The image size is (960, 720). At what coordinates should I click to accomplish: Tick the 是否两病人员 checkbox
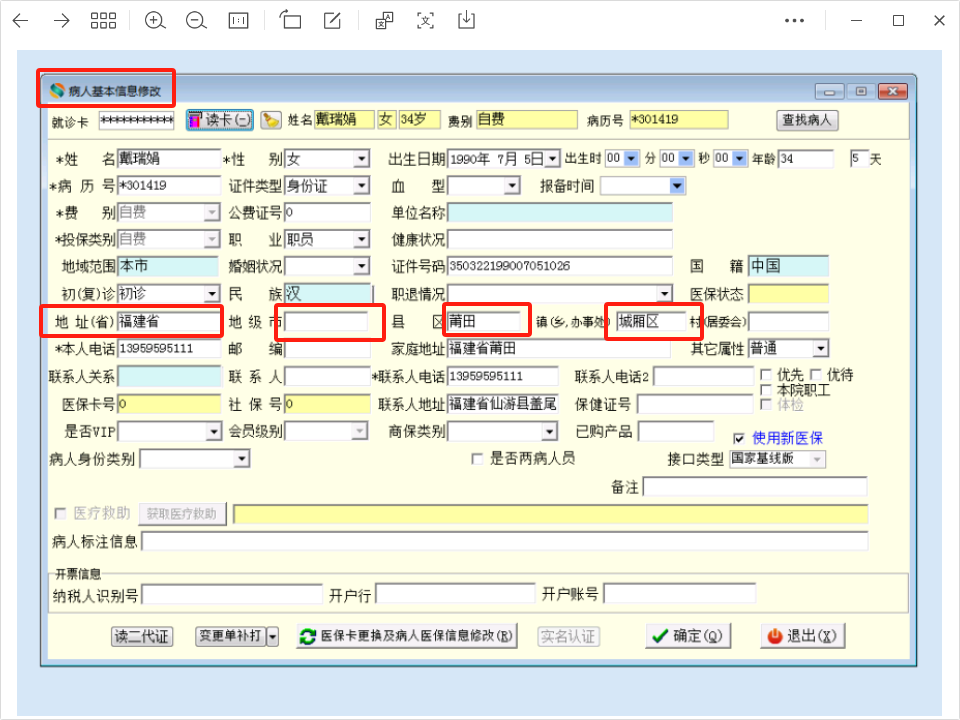pyautogui.click(x=477, y=459)
